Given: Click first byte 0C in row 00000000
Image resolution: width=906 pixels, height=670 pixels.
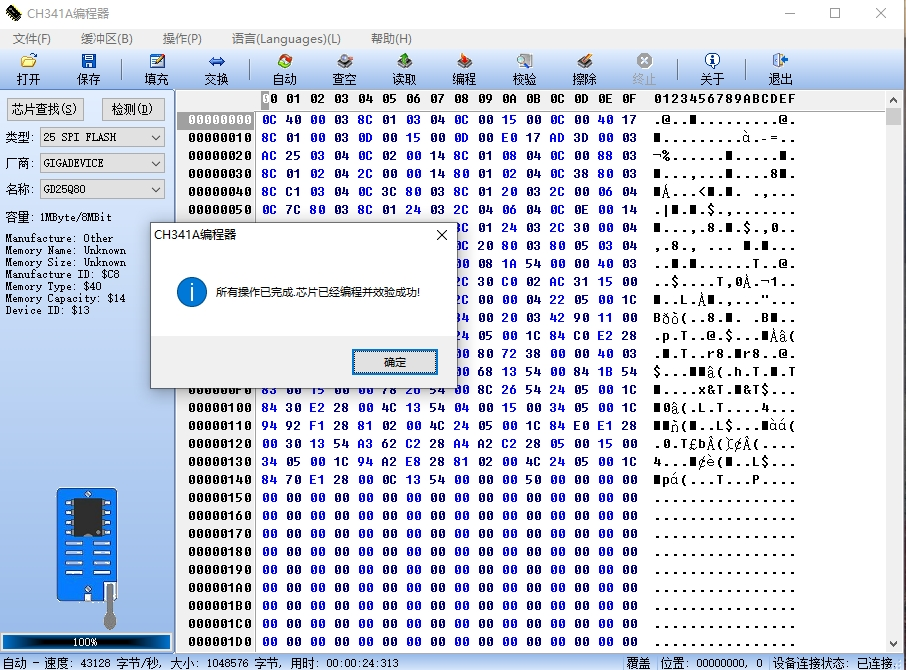Looking at the screenshot, I should (269, 120).
